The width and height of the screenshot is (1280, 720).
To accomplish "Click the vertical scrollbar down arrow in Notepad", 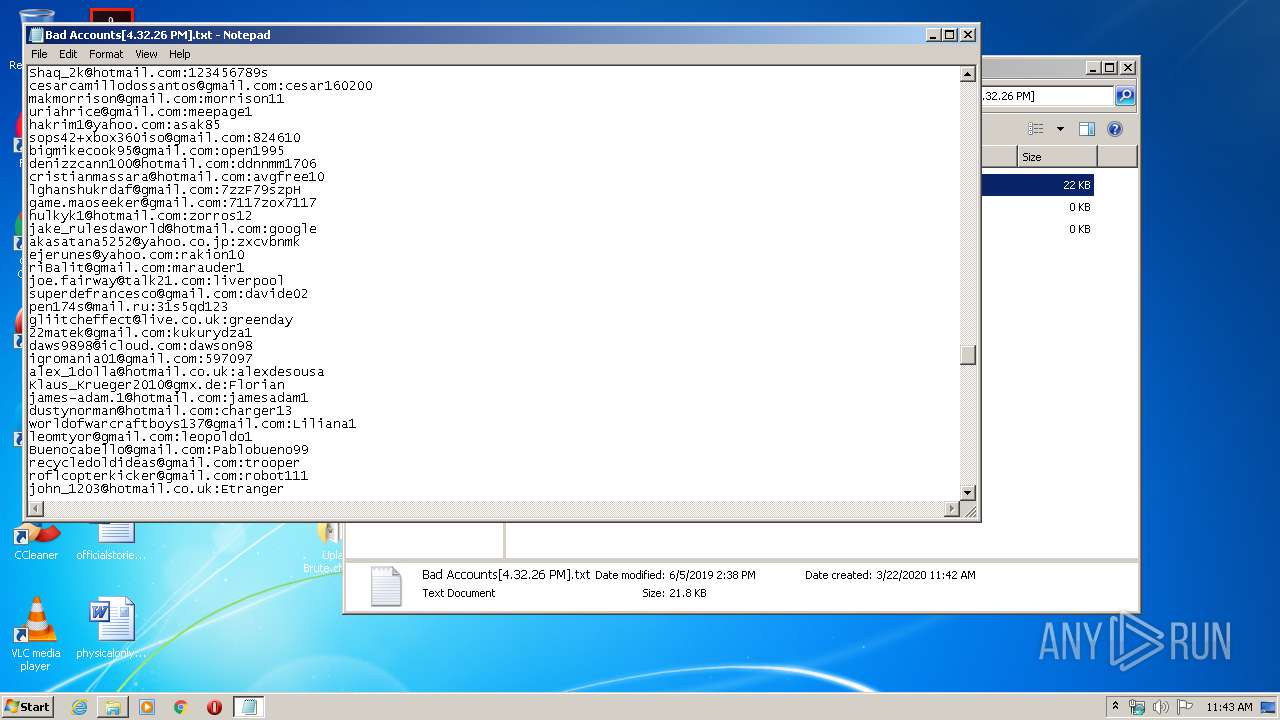I will [x=967, y=492].
